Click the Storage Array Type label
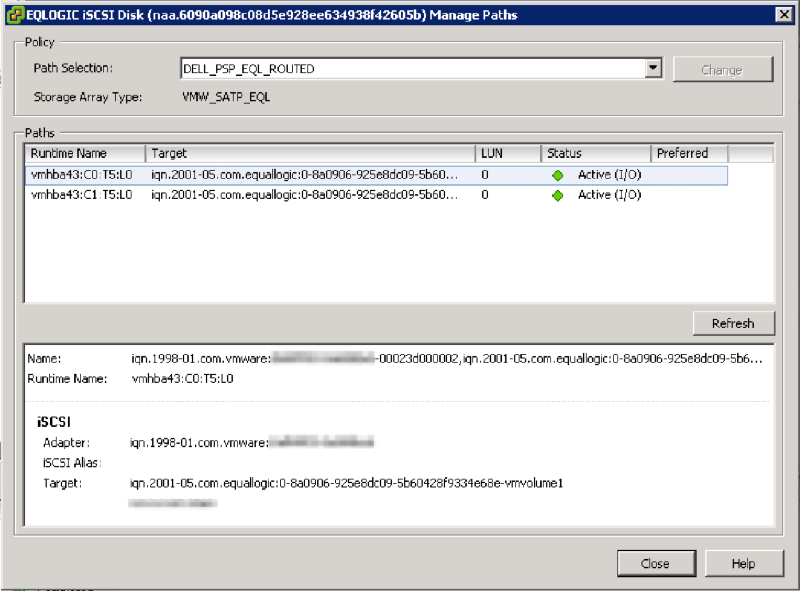This screenshot has width=800, height=591. tap(88, 97)
